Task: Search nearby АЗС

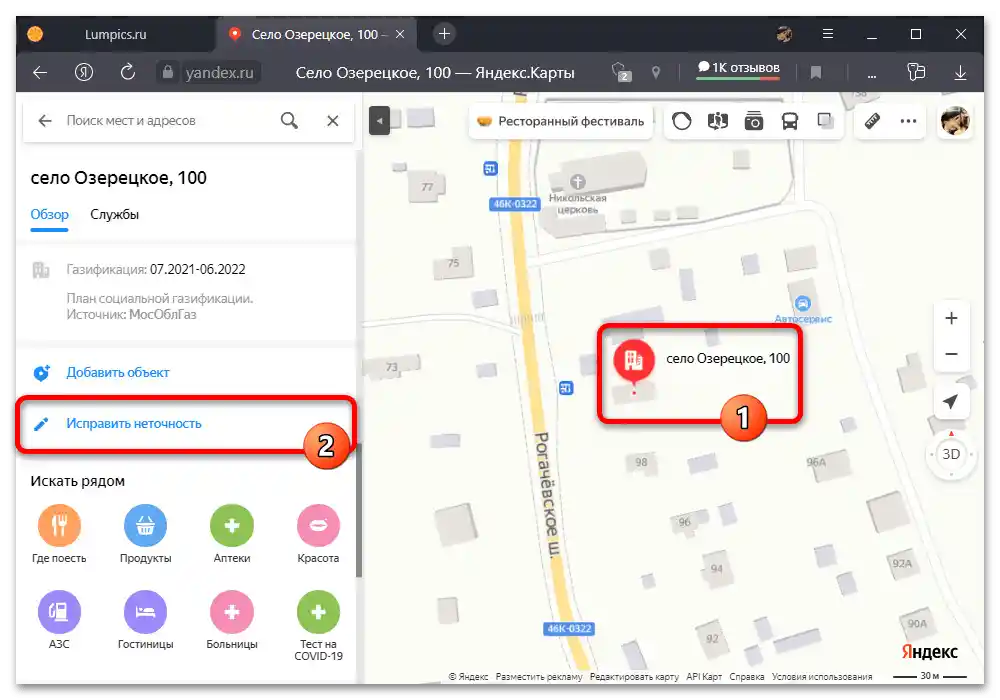Action: click(x=59, y=620)
